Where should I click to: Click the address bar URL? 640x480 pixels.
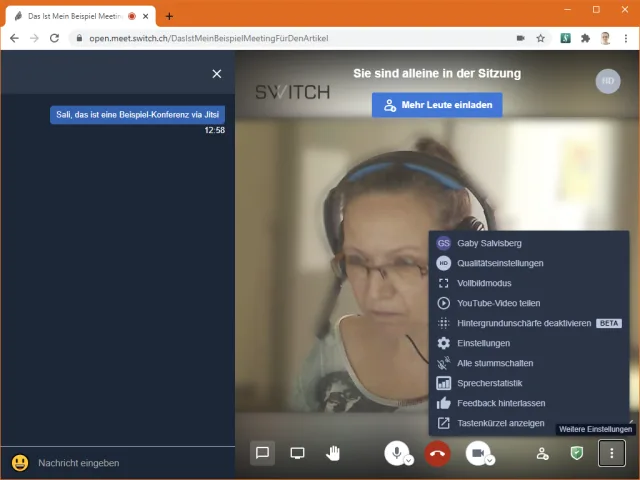(209, 38)
